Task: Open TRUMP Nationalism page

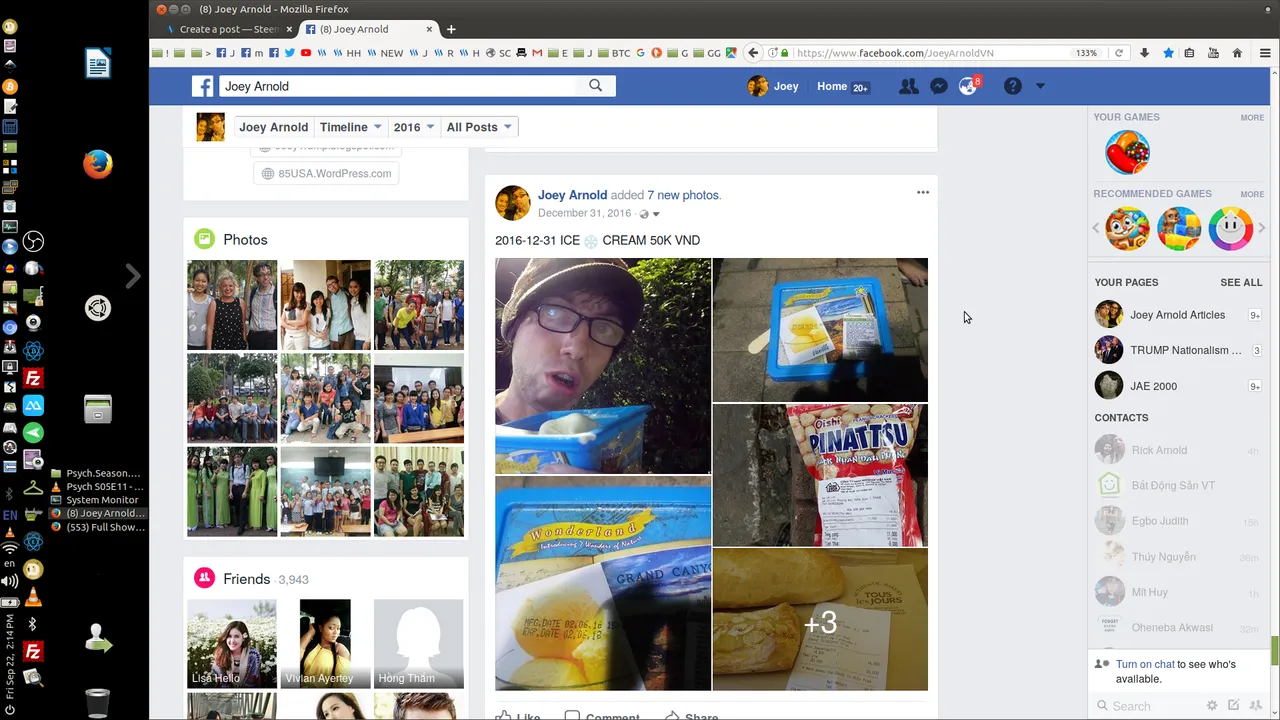Action: (x=1178, y=350)
